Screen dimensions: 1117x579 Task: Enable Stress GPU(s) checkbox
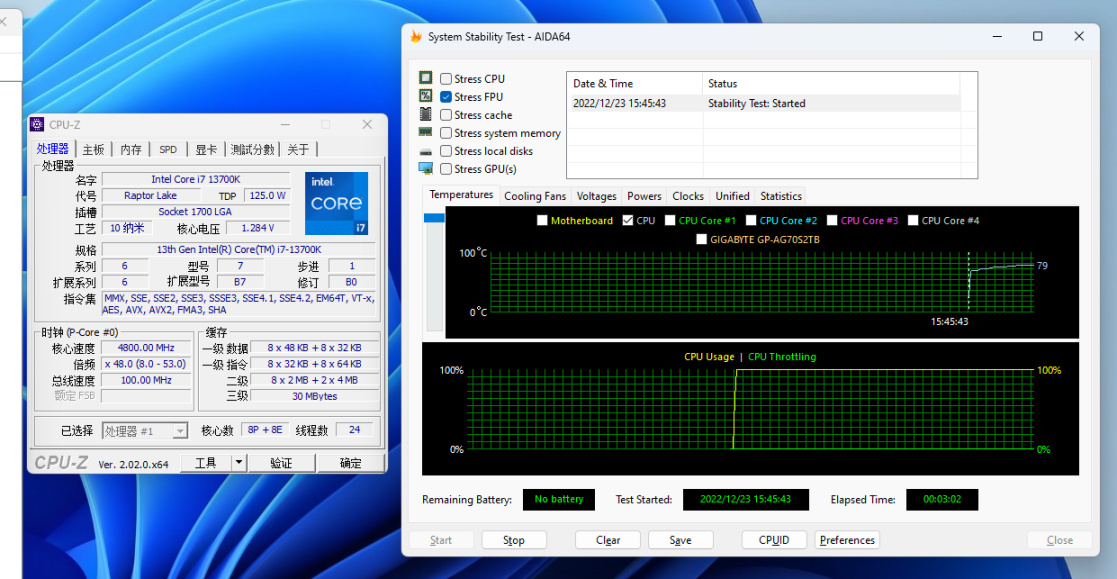coord(446,169)
